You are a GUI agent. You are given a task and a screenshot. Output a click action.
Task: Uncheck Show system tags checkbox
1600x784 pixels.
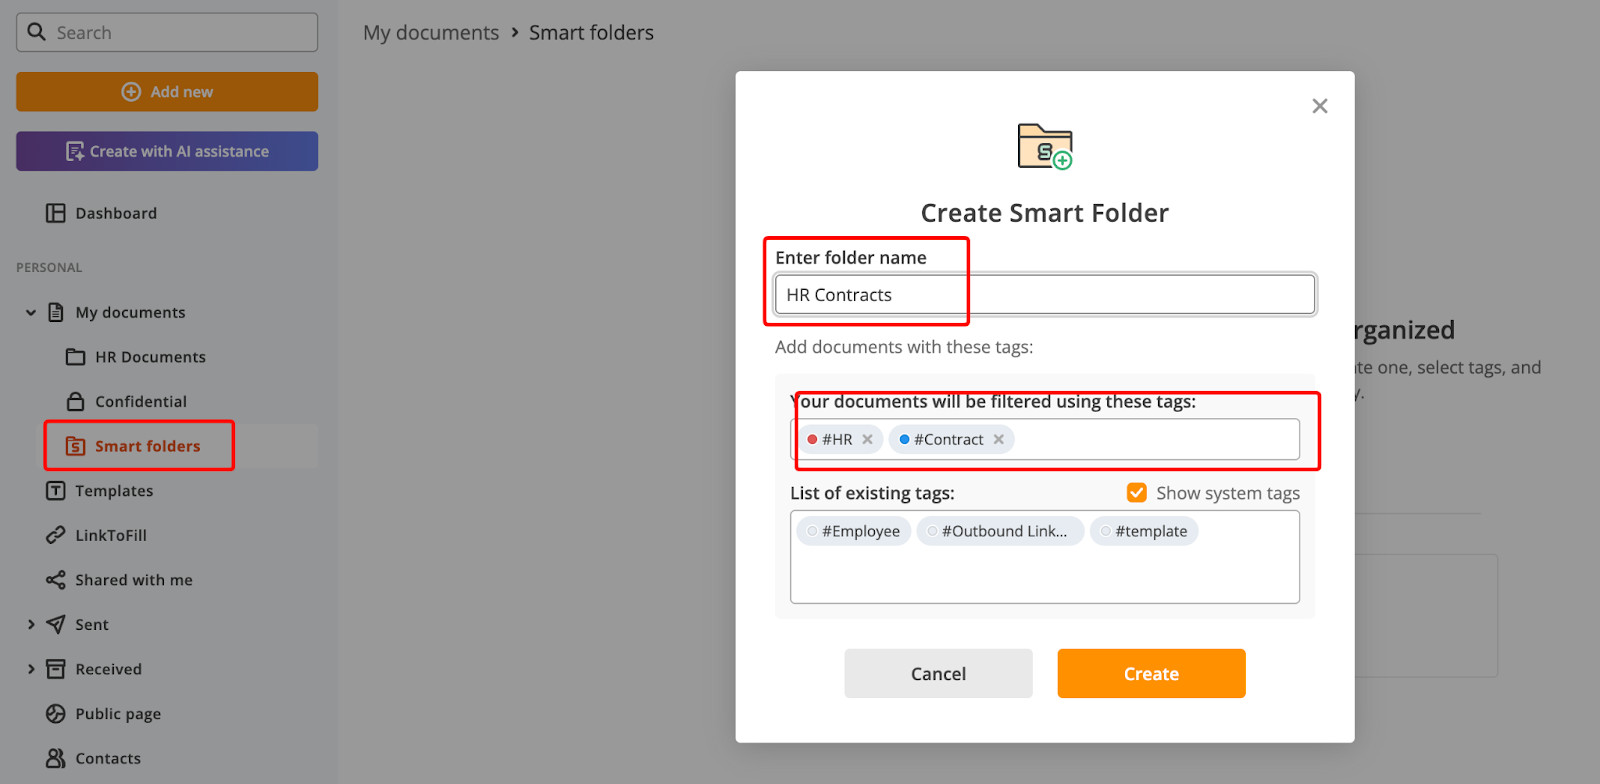(x=1137, y=492)
